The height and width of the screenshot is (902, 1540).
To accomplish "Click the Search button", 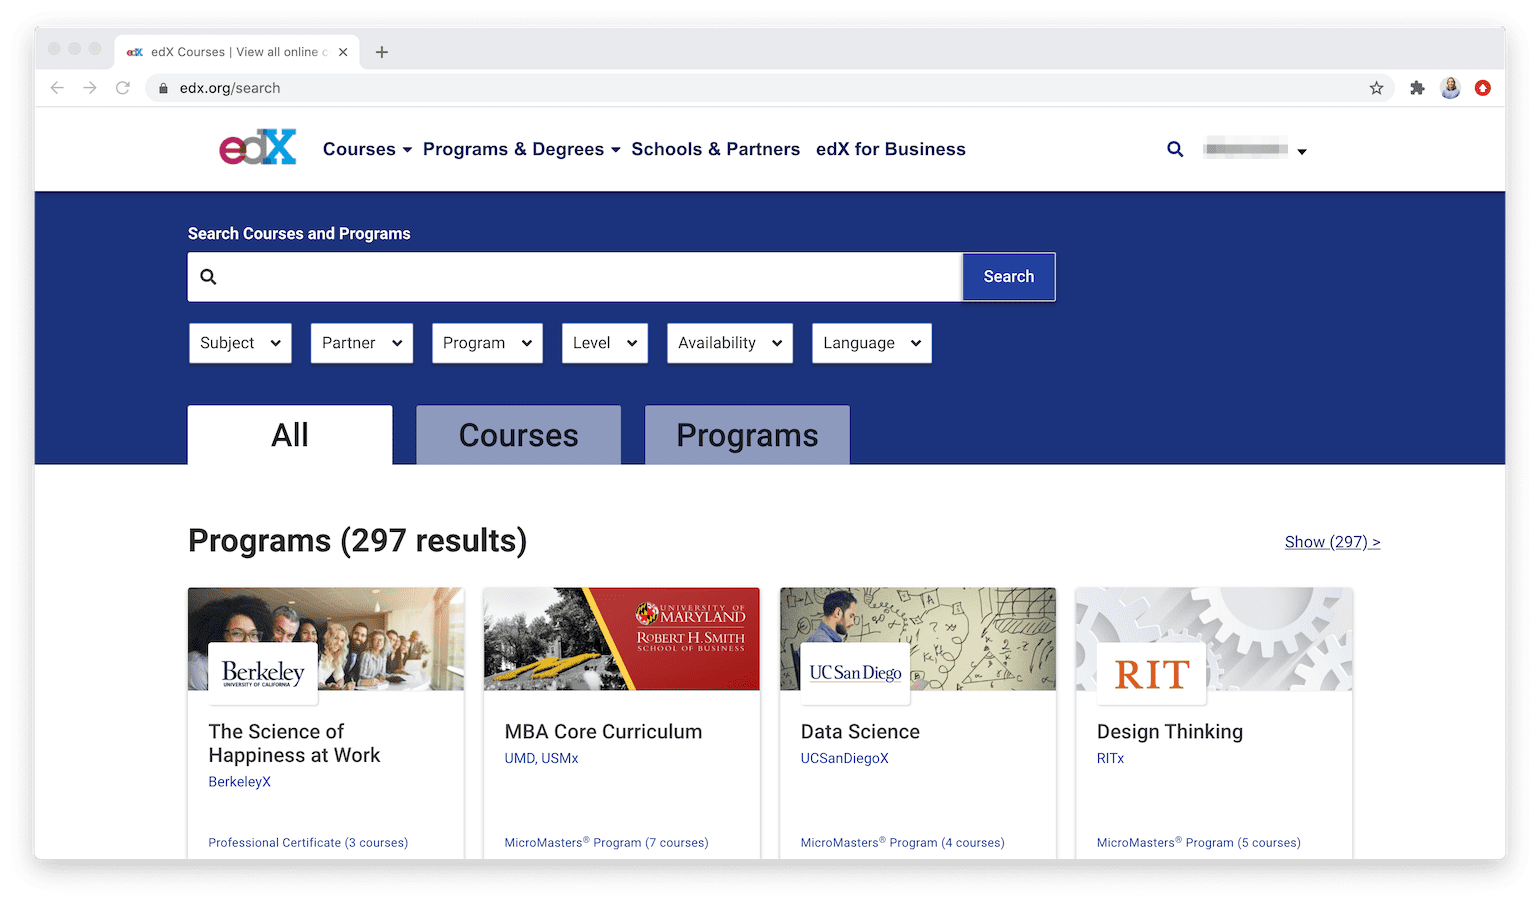I will click(1008, 276).
